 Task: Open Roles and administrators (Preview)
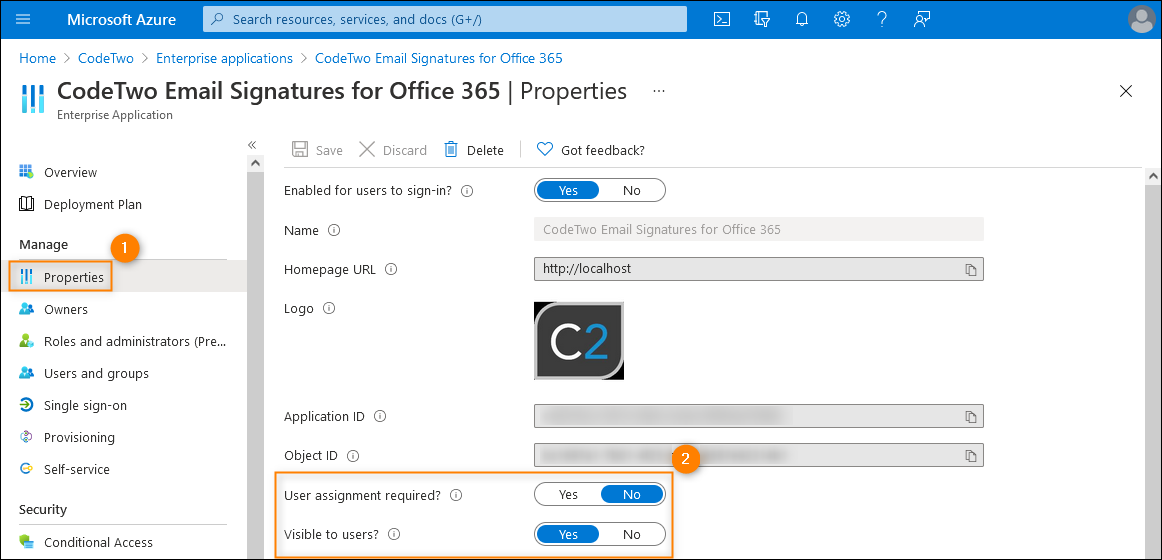click(x=123, y=341)
